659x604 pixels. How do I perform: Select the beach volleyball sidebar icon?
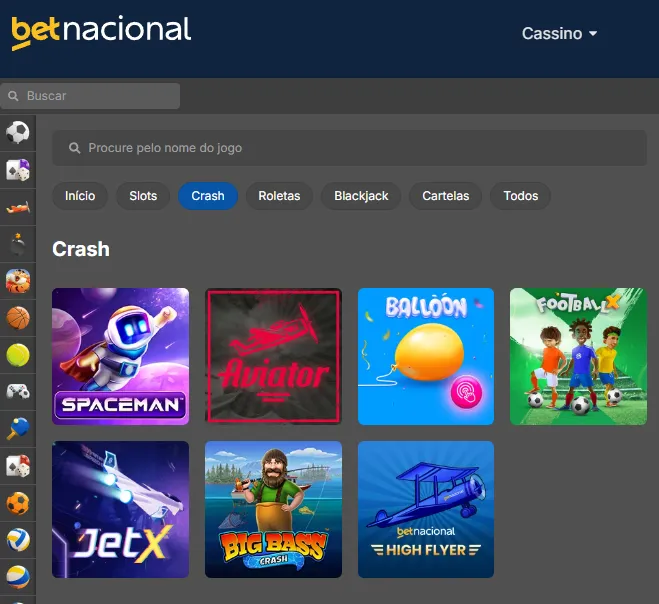(x=18, y=577)
